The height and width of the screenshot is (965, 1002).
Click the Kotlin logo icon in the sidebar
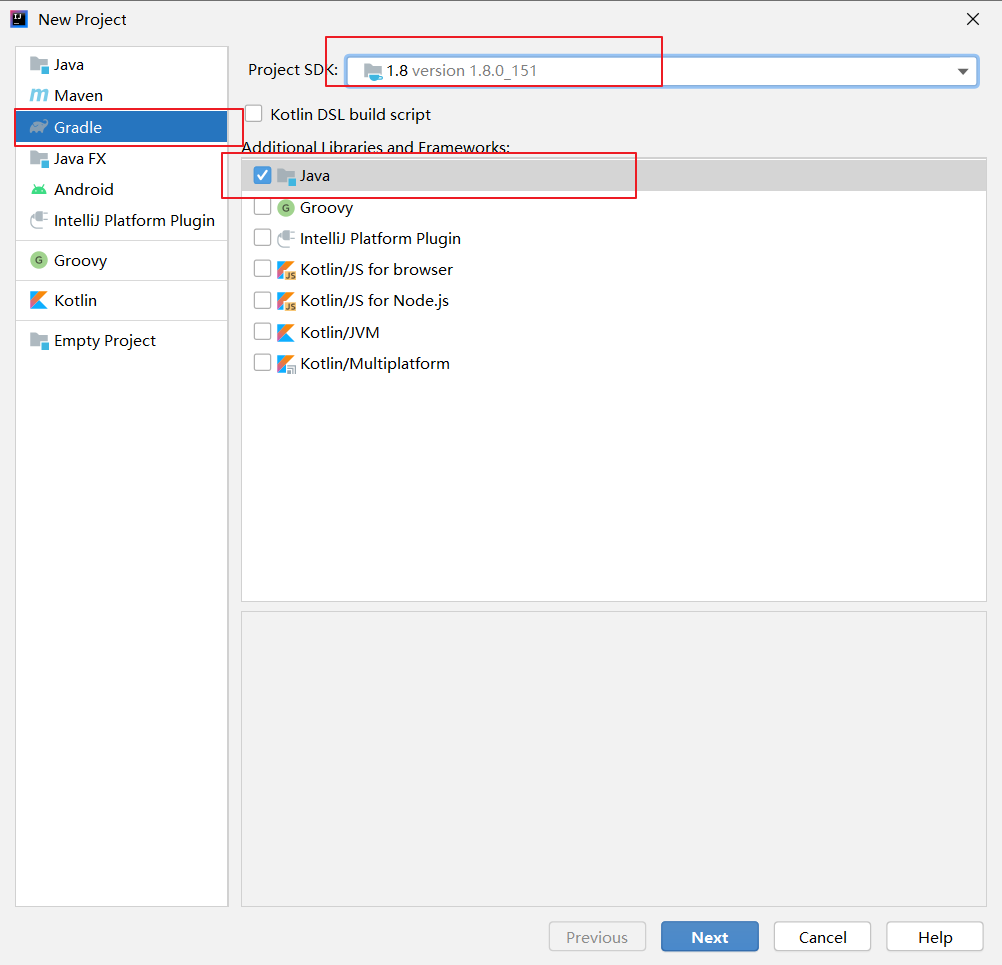click(39, 300)
